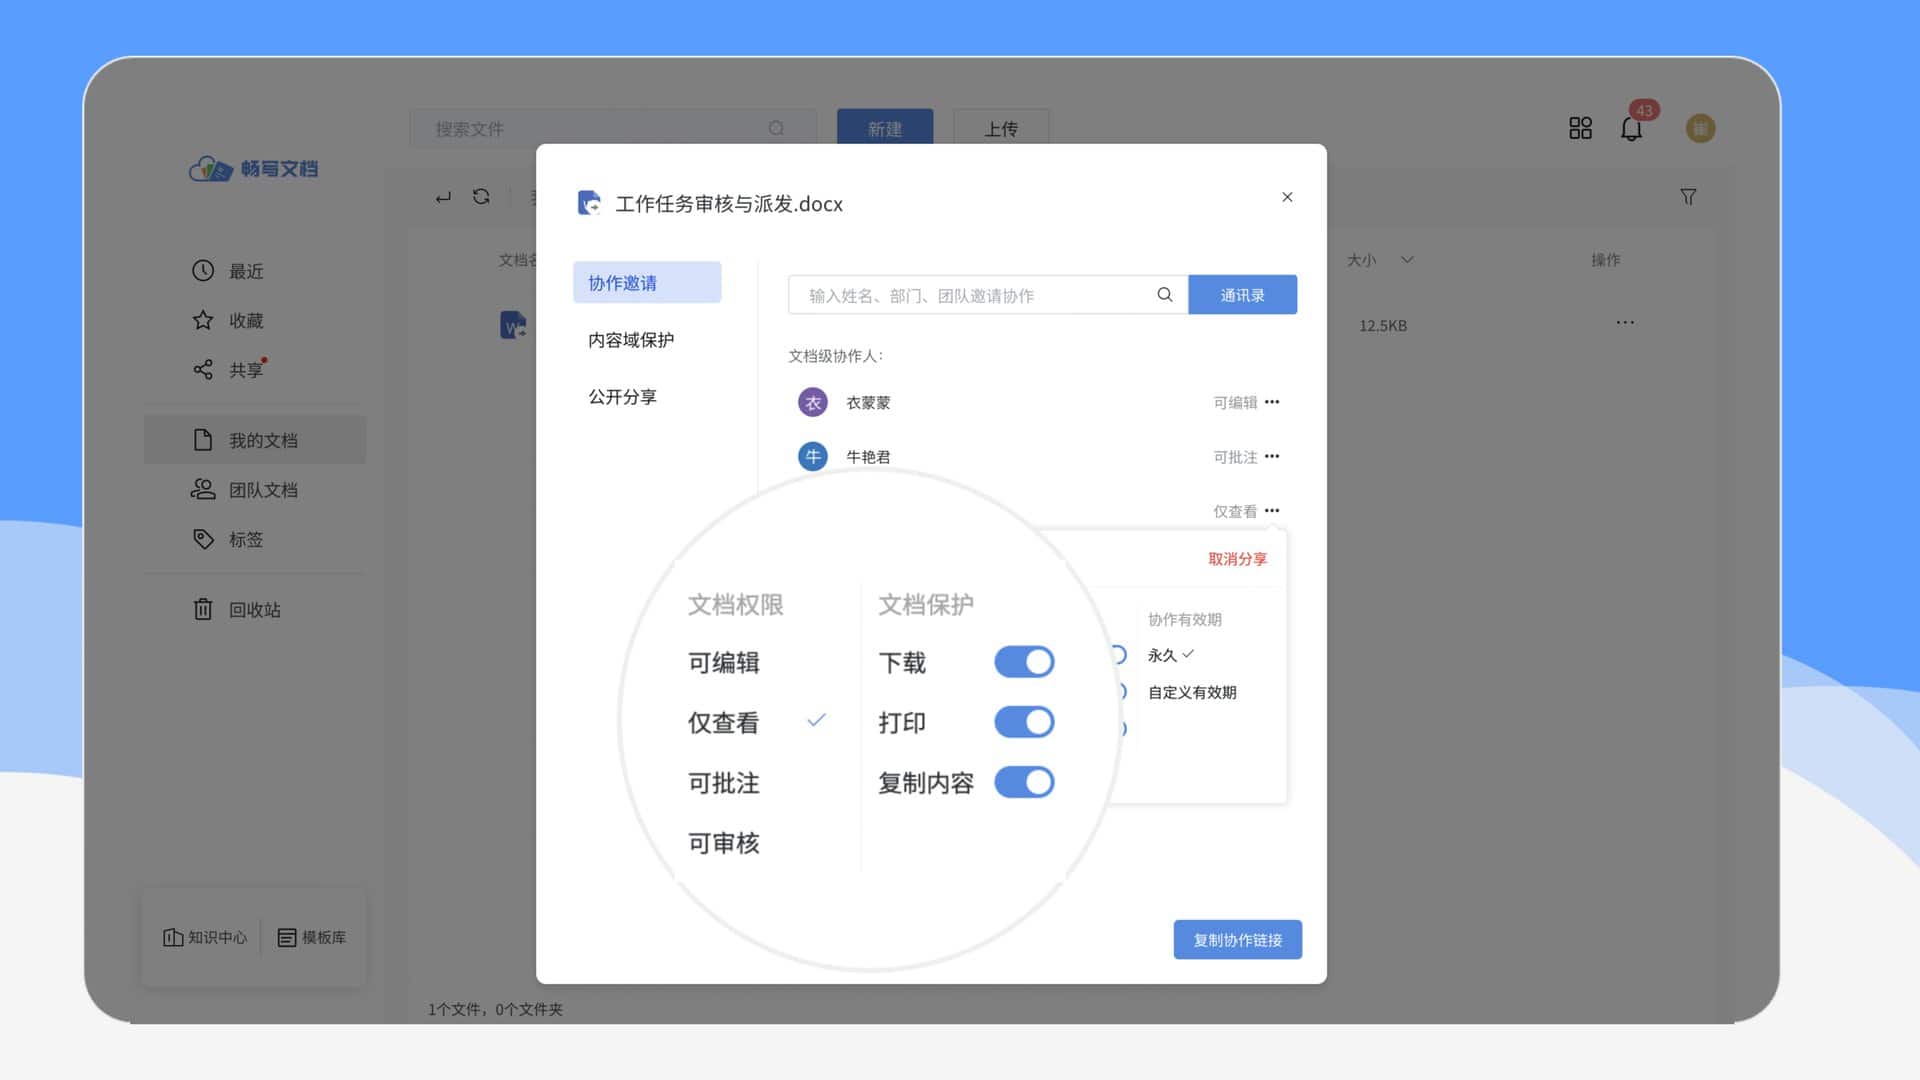
Task: Select 我的文档 in sidebar
Action: [x=255, y=440]
